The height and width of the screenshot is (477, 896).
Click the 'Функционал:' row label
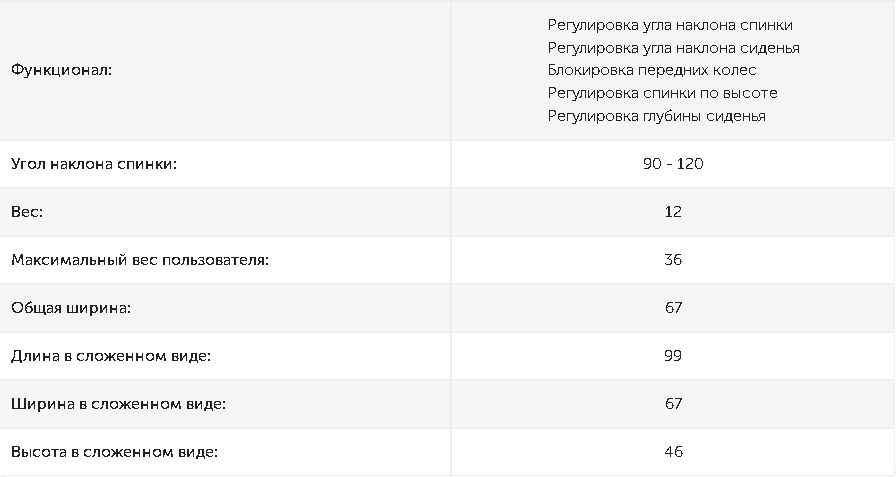click(62, 70)
